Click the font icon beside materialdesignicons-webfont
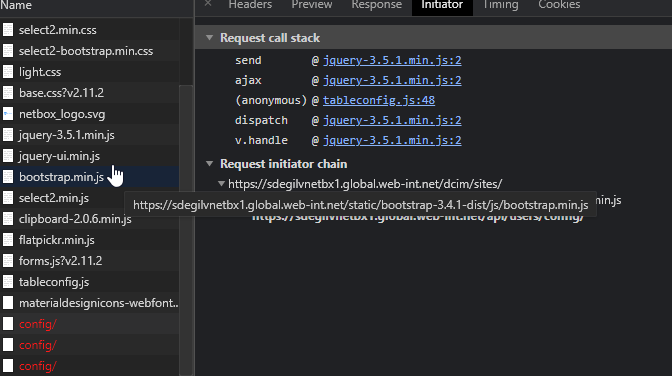The width and height of the screenshot is (672, 376). pyautogui.click(x=8, y=303)
